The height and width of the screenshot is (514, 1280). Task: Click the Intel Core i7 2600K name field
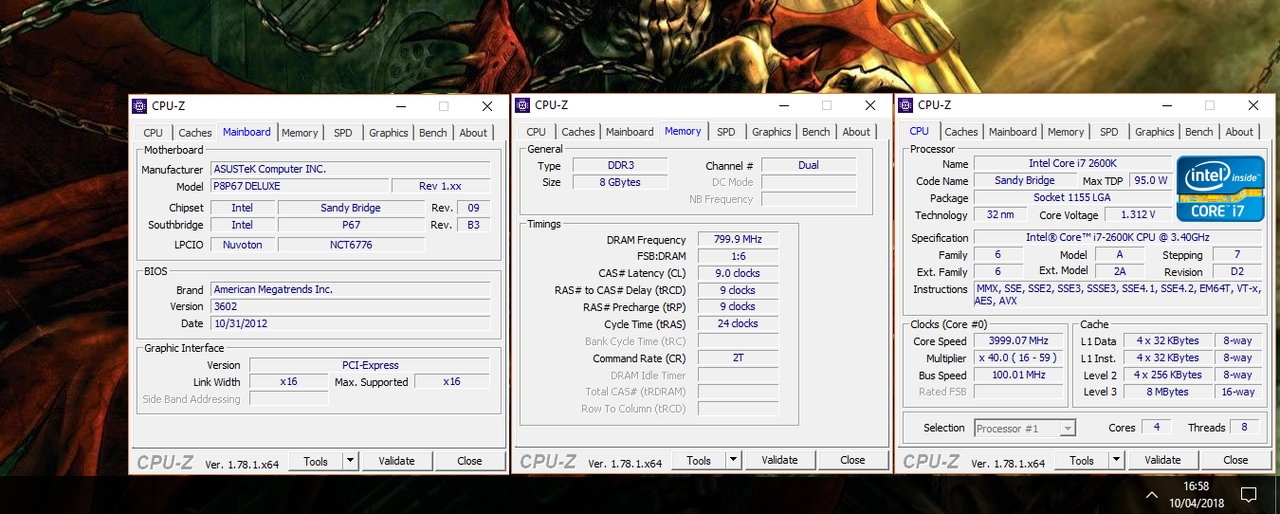pos(1072,163)
